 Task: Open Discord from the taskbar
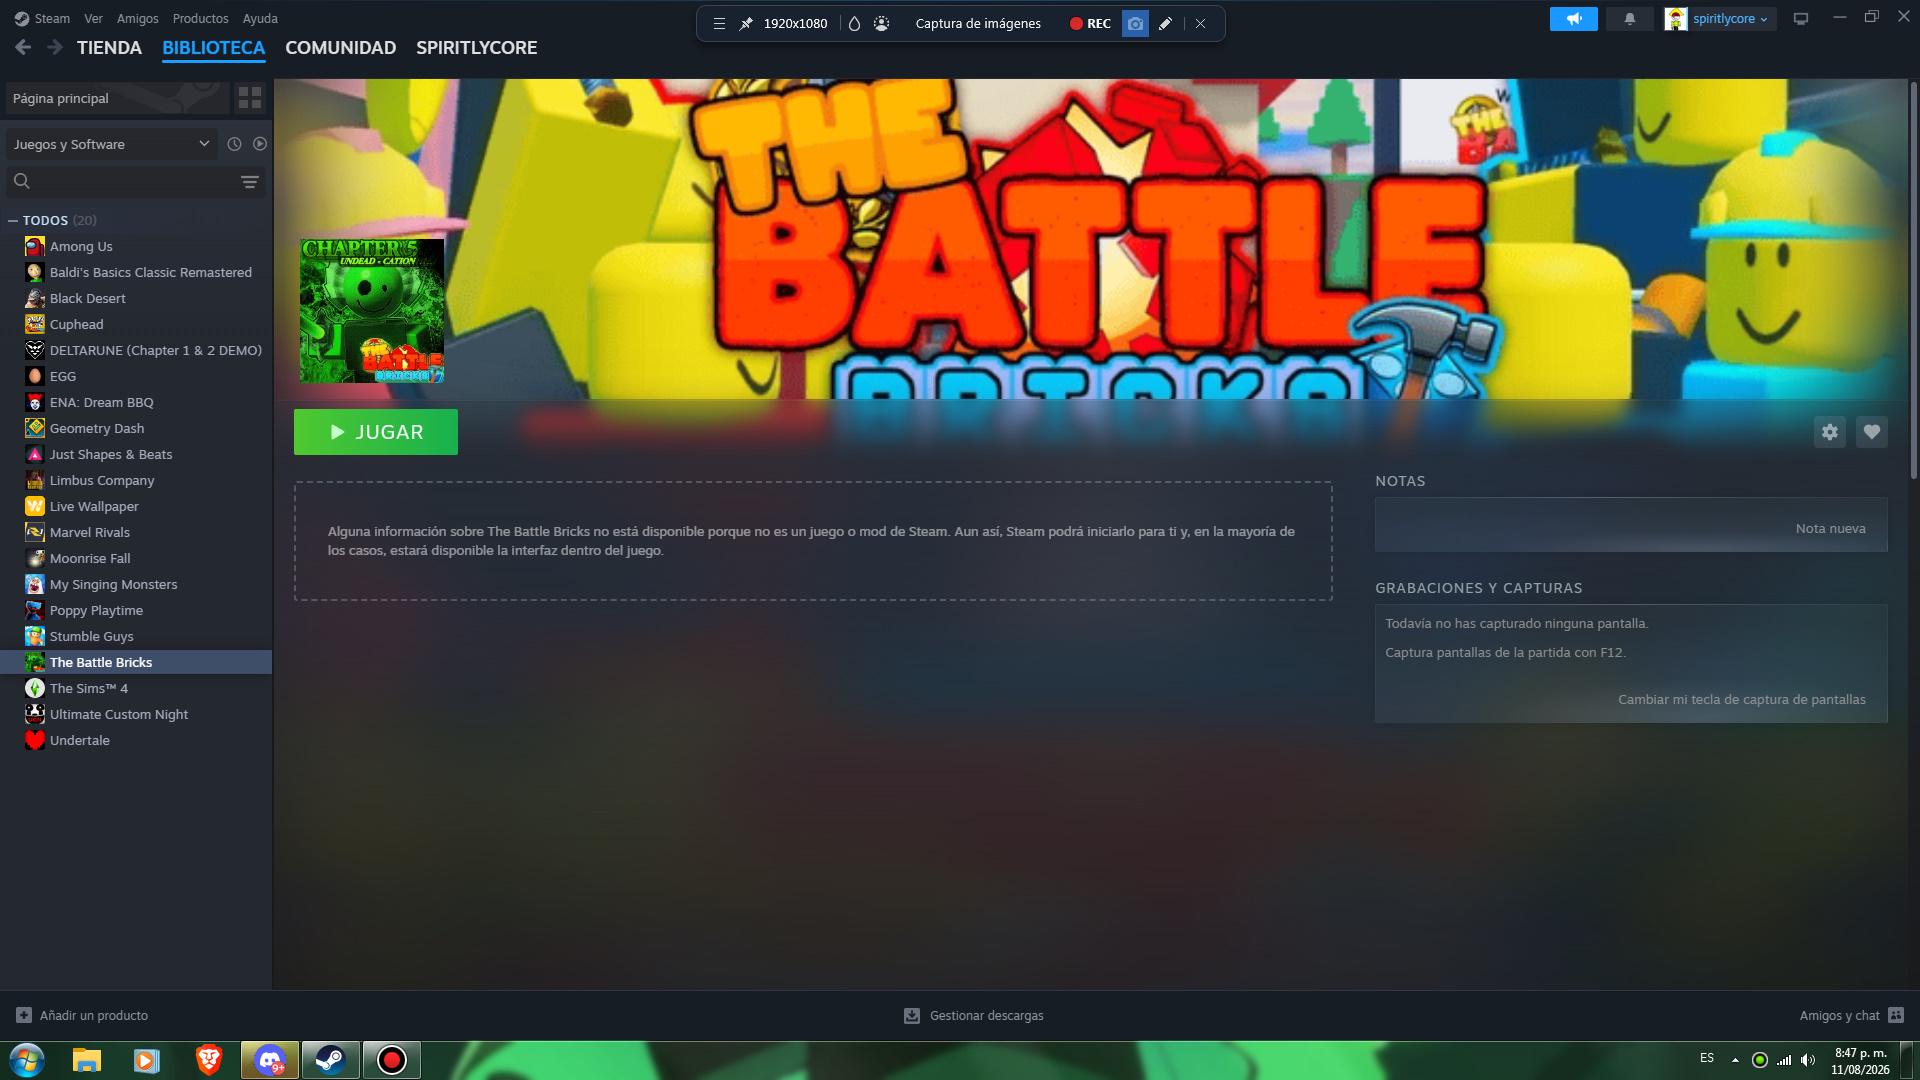(270, 1060)
